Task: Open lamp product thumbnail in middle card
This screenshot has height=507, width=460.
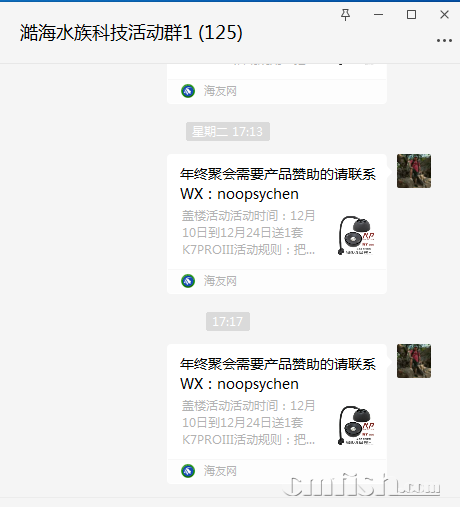Action: tap(356, 235)
